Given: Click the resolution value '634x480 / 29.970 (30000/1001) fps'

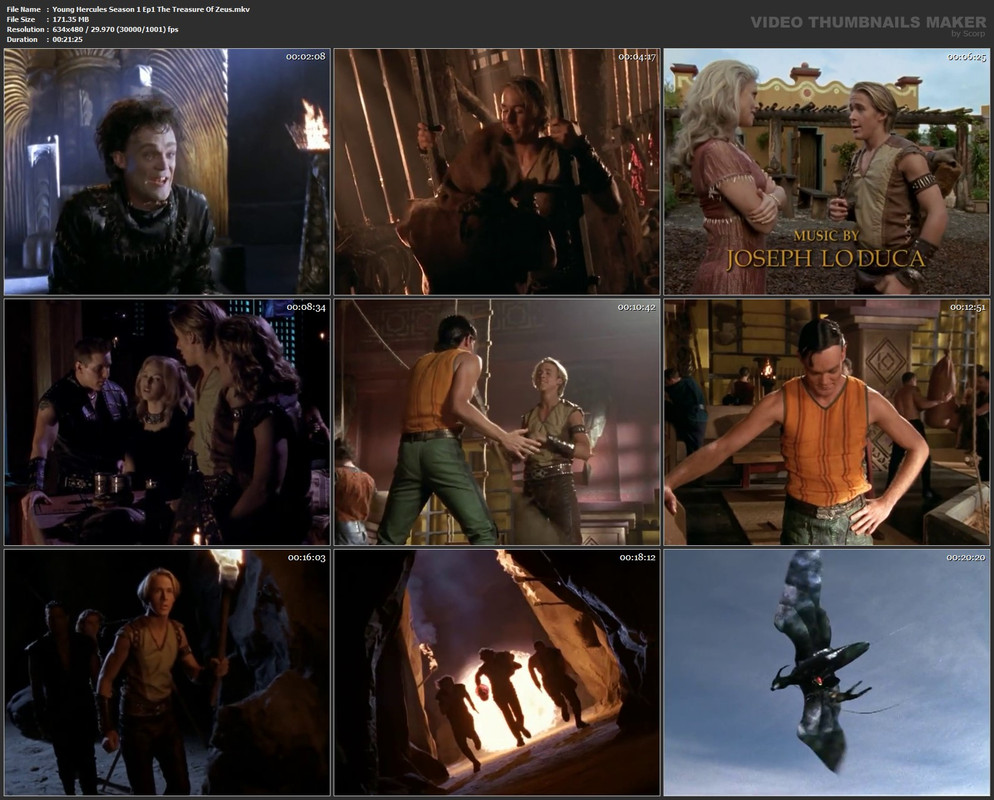Looking at the screenshot, I should pyautogui.click(x=115, y=29).
